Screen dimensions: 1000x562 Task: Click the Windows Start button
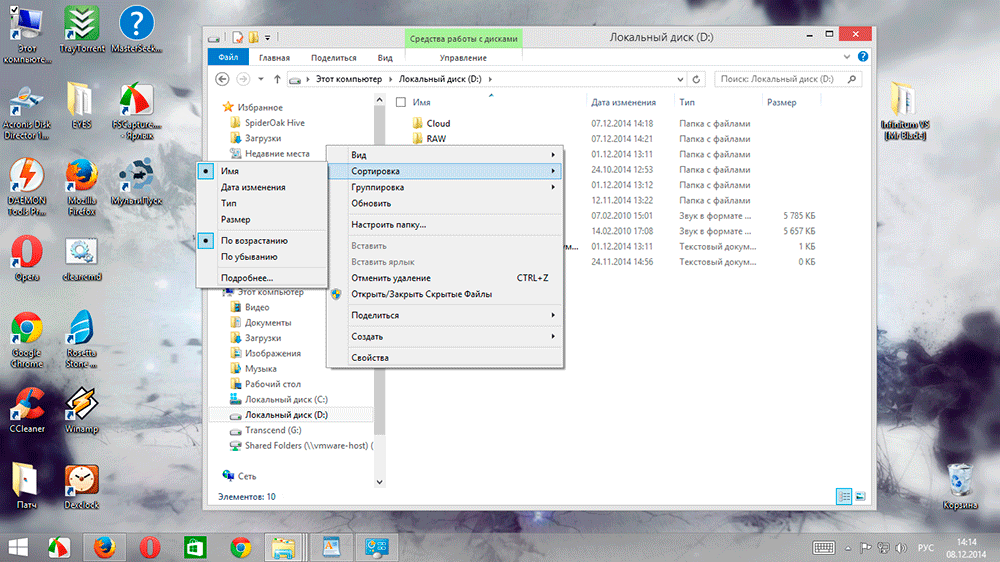[x=18, y=547]
